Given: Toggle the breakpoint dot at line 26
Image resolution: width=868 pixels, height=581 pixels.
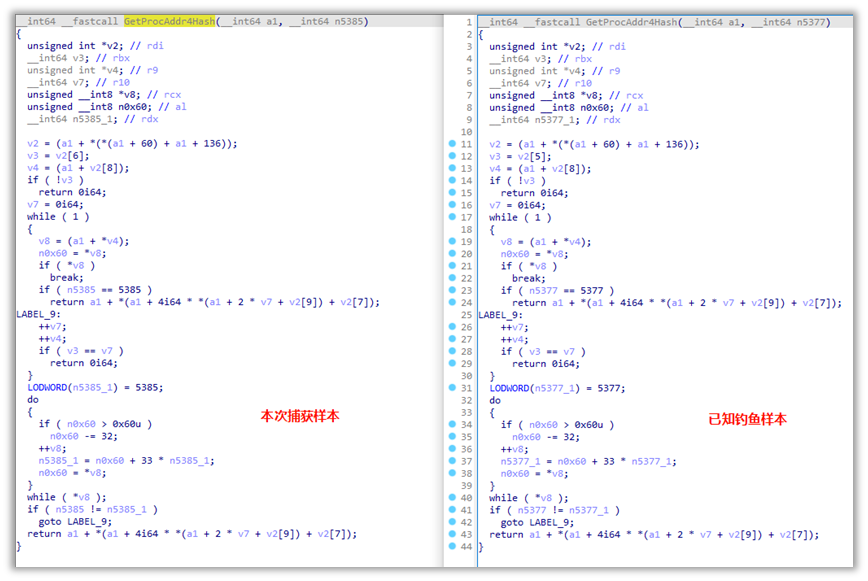Looking at the screenshot, I should click(452, 326).
